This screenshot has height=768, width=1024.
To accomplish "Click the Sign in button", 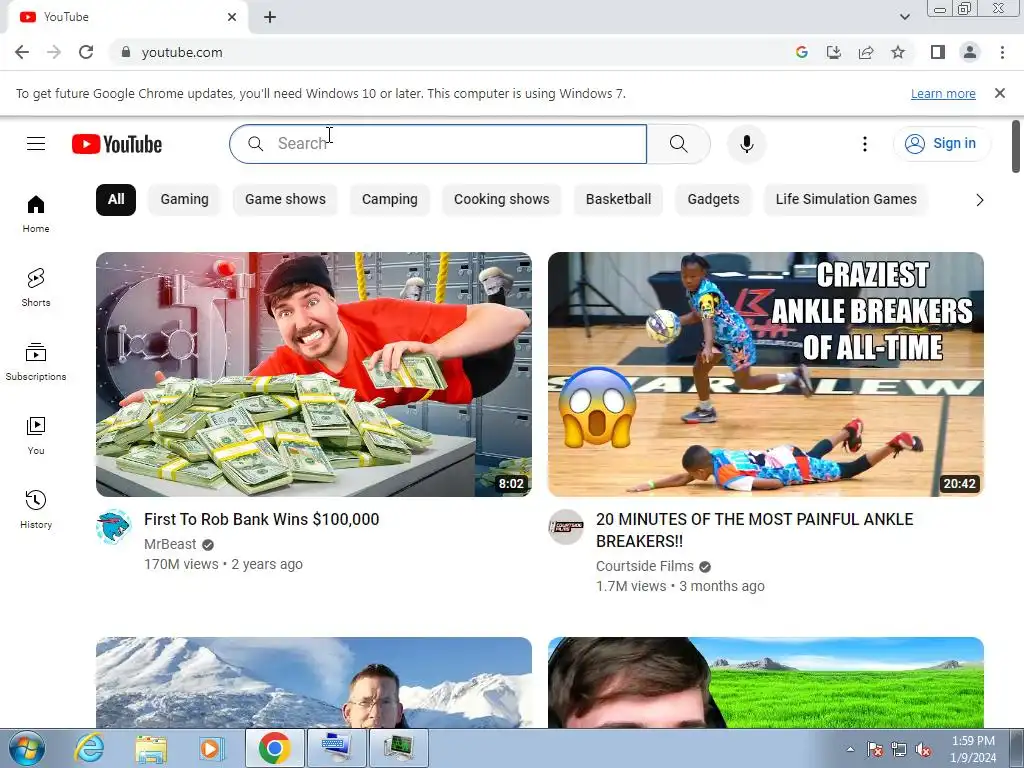I will (942, 144).
